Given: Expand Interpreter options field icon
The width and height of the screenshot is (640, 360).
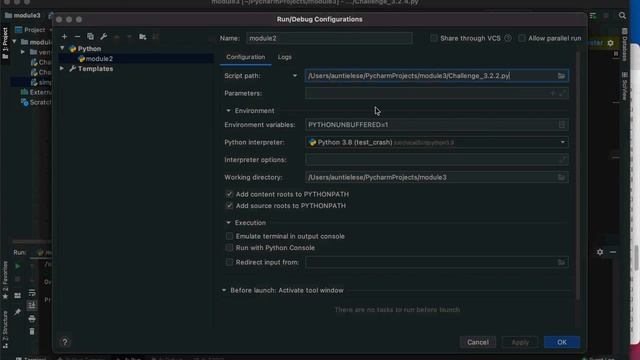Looking at the screenshot, I should click(x=562, y=160).
